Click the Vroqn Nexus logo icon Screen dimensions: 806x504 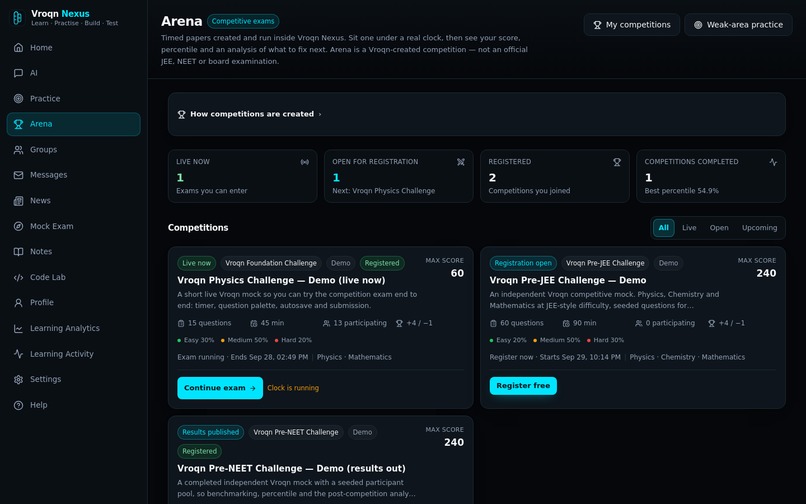point(17,17)
